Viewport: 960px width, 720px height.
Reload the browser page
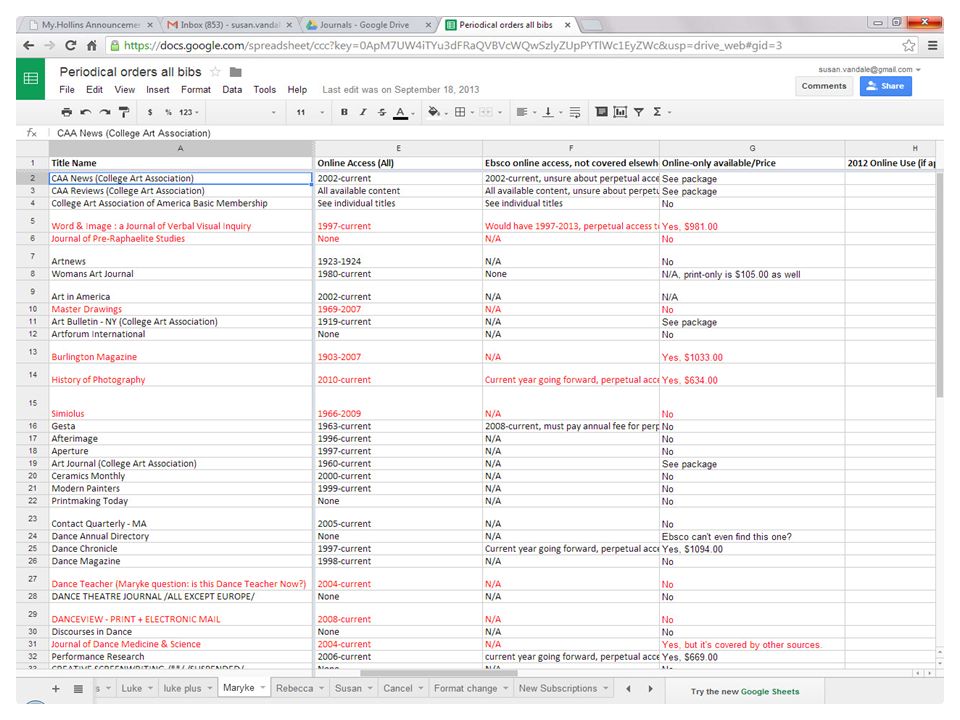(70, 45)
